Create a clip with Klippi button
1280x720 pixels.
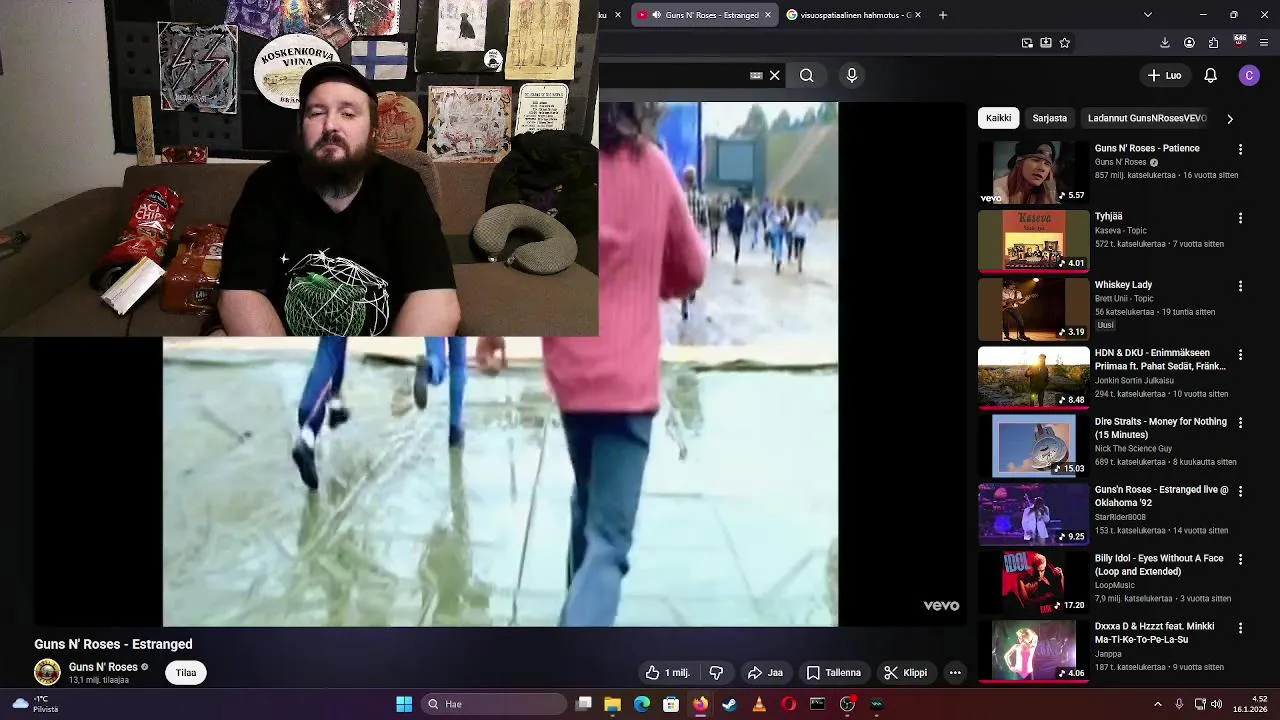point(905,673)
